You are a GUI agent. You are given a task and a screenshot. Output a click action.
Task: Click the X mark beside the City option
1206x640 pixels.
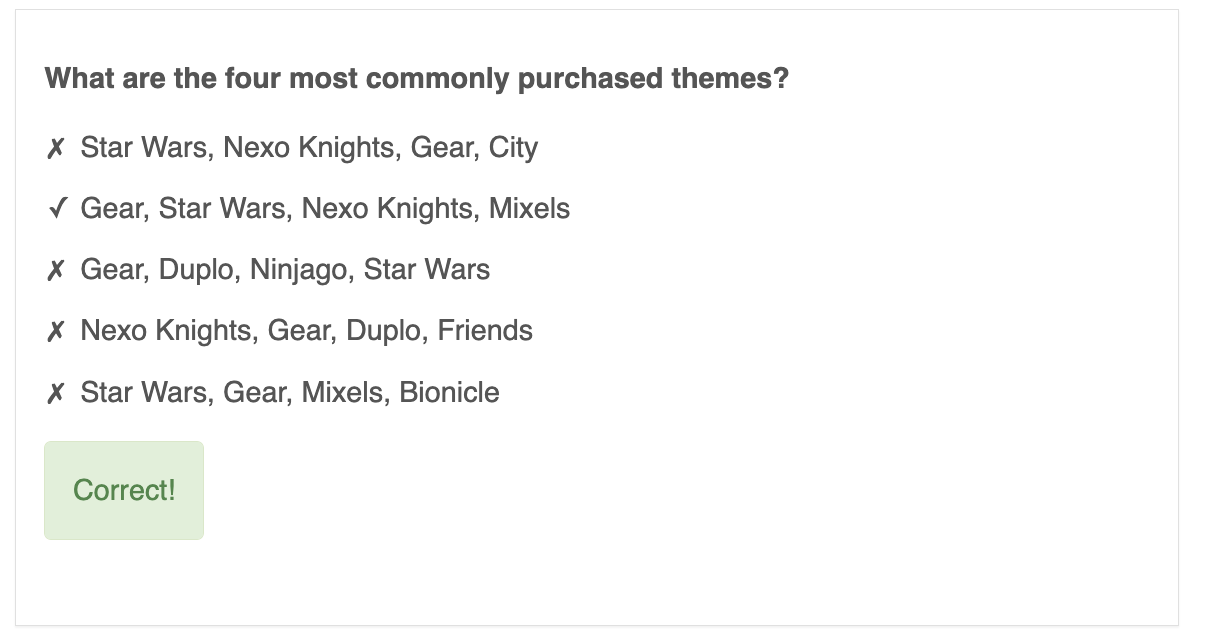[x=56, y=148]
